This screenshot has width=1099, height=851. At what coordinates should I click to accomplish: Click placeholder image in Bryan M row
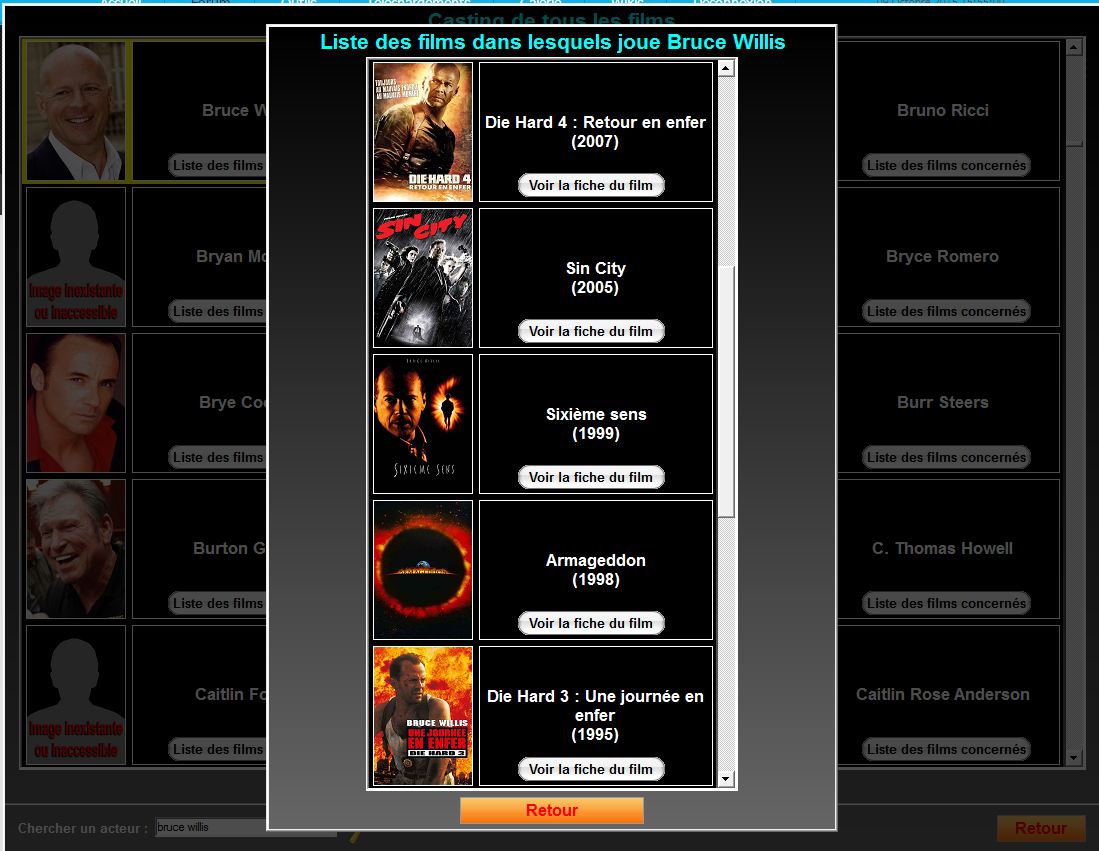pos(76,257)
